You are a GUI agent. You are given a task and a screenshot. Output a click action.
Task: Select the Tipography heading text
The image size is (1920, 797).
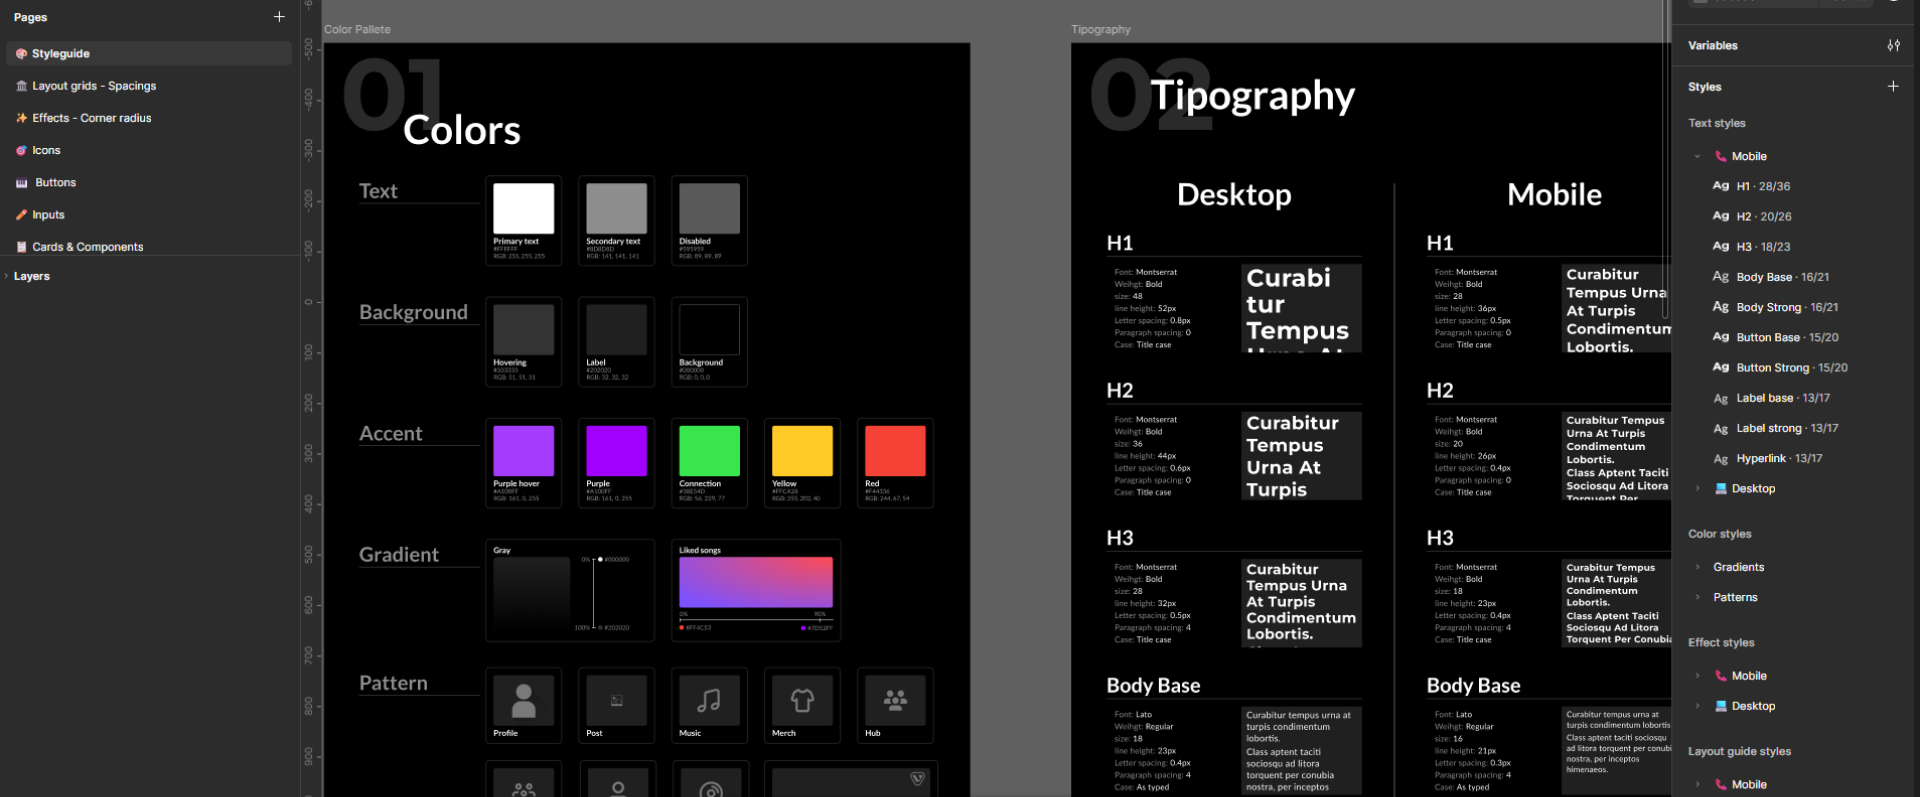pos(1253,96)
